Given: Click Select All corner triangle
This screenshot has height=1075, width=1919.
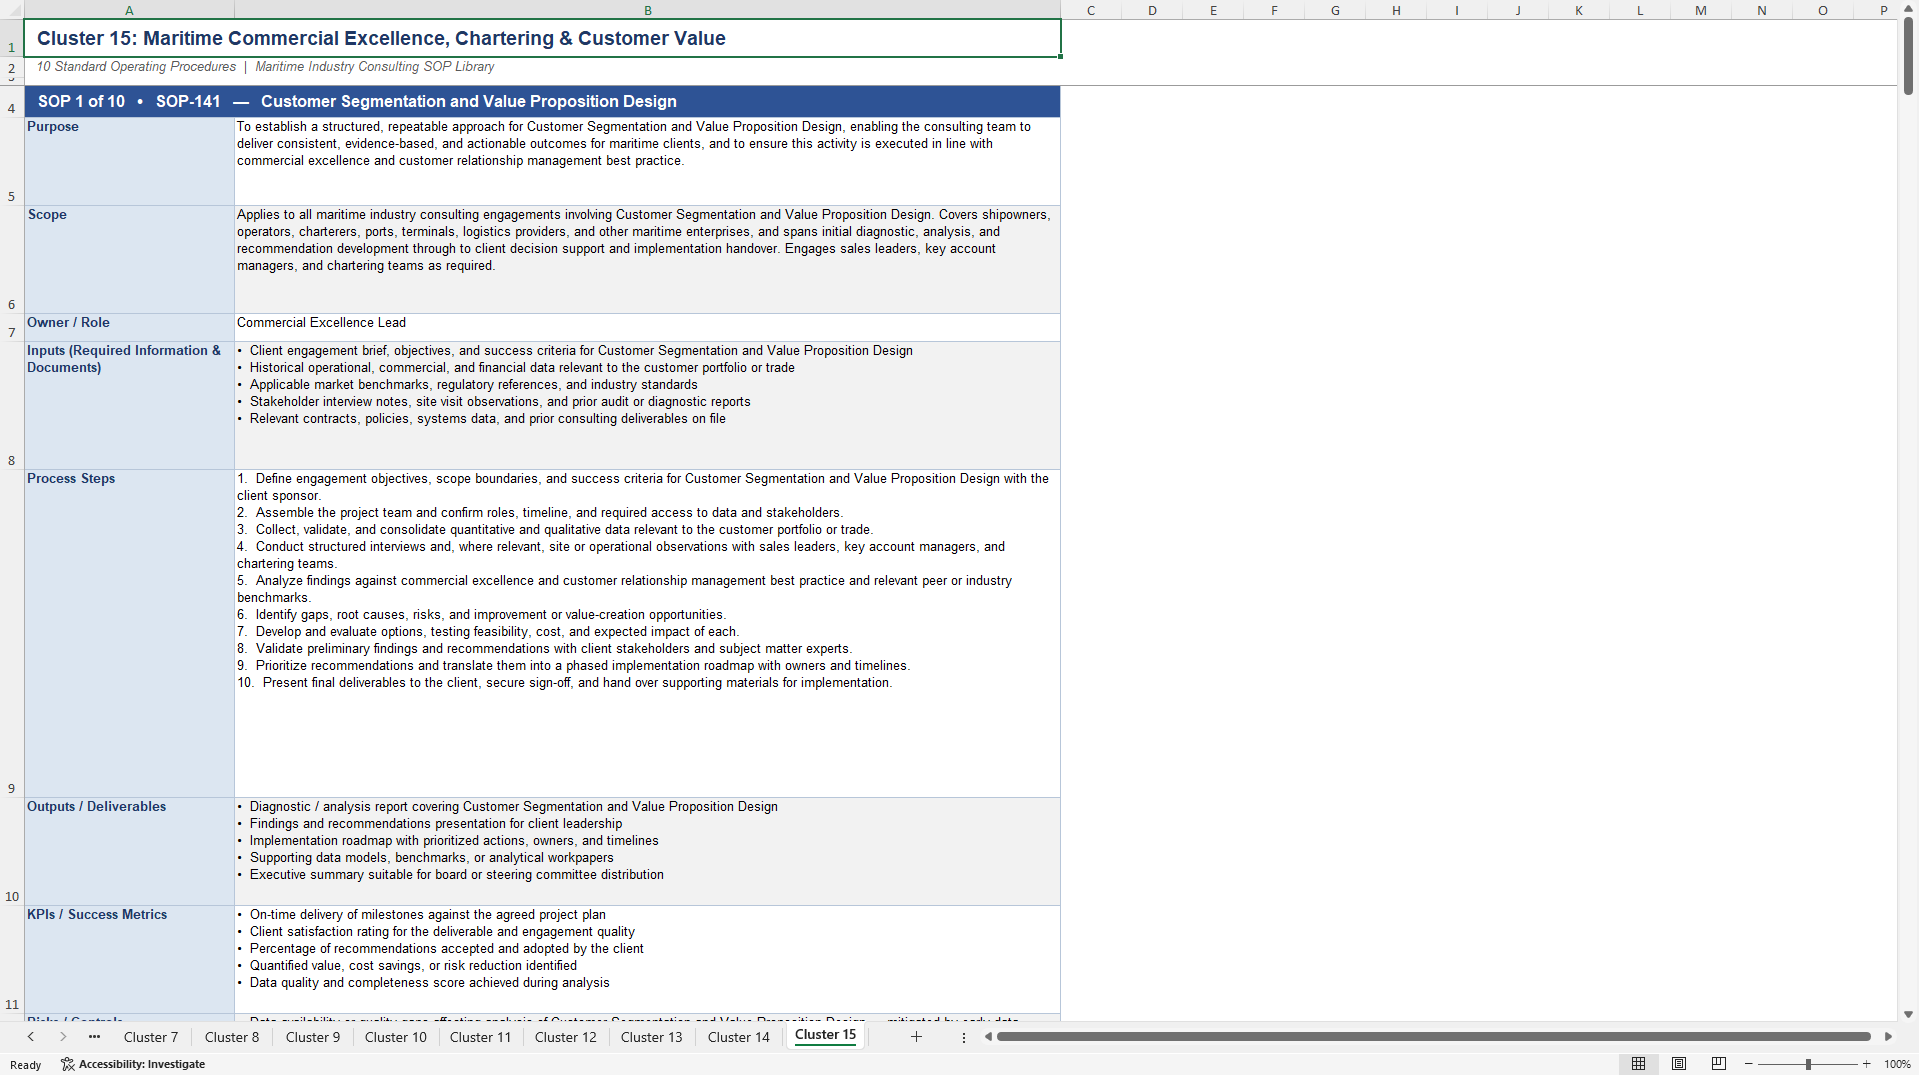Looking at the screenshot, I should [12, 10].
